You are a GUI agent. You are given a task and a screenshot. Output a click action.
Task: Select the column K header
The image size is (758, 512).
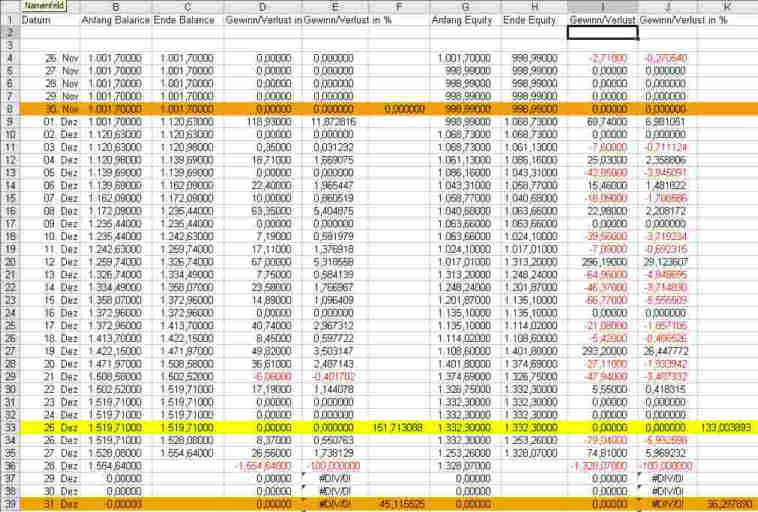[x=726, y=7]
